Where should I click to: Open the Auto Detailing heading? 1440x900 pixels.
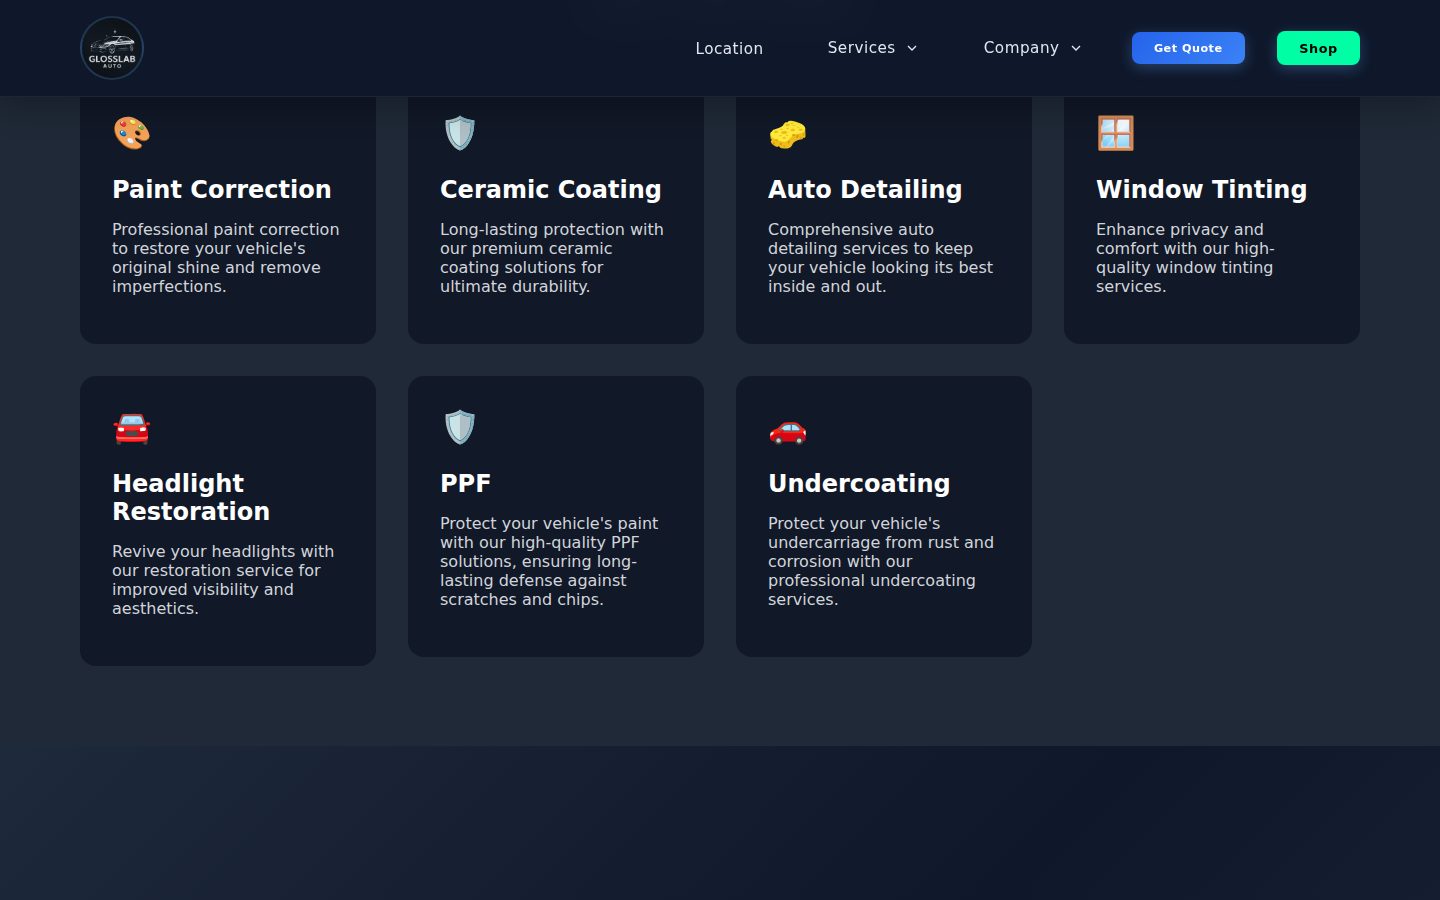point(865,189)
